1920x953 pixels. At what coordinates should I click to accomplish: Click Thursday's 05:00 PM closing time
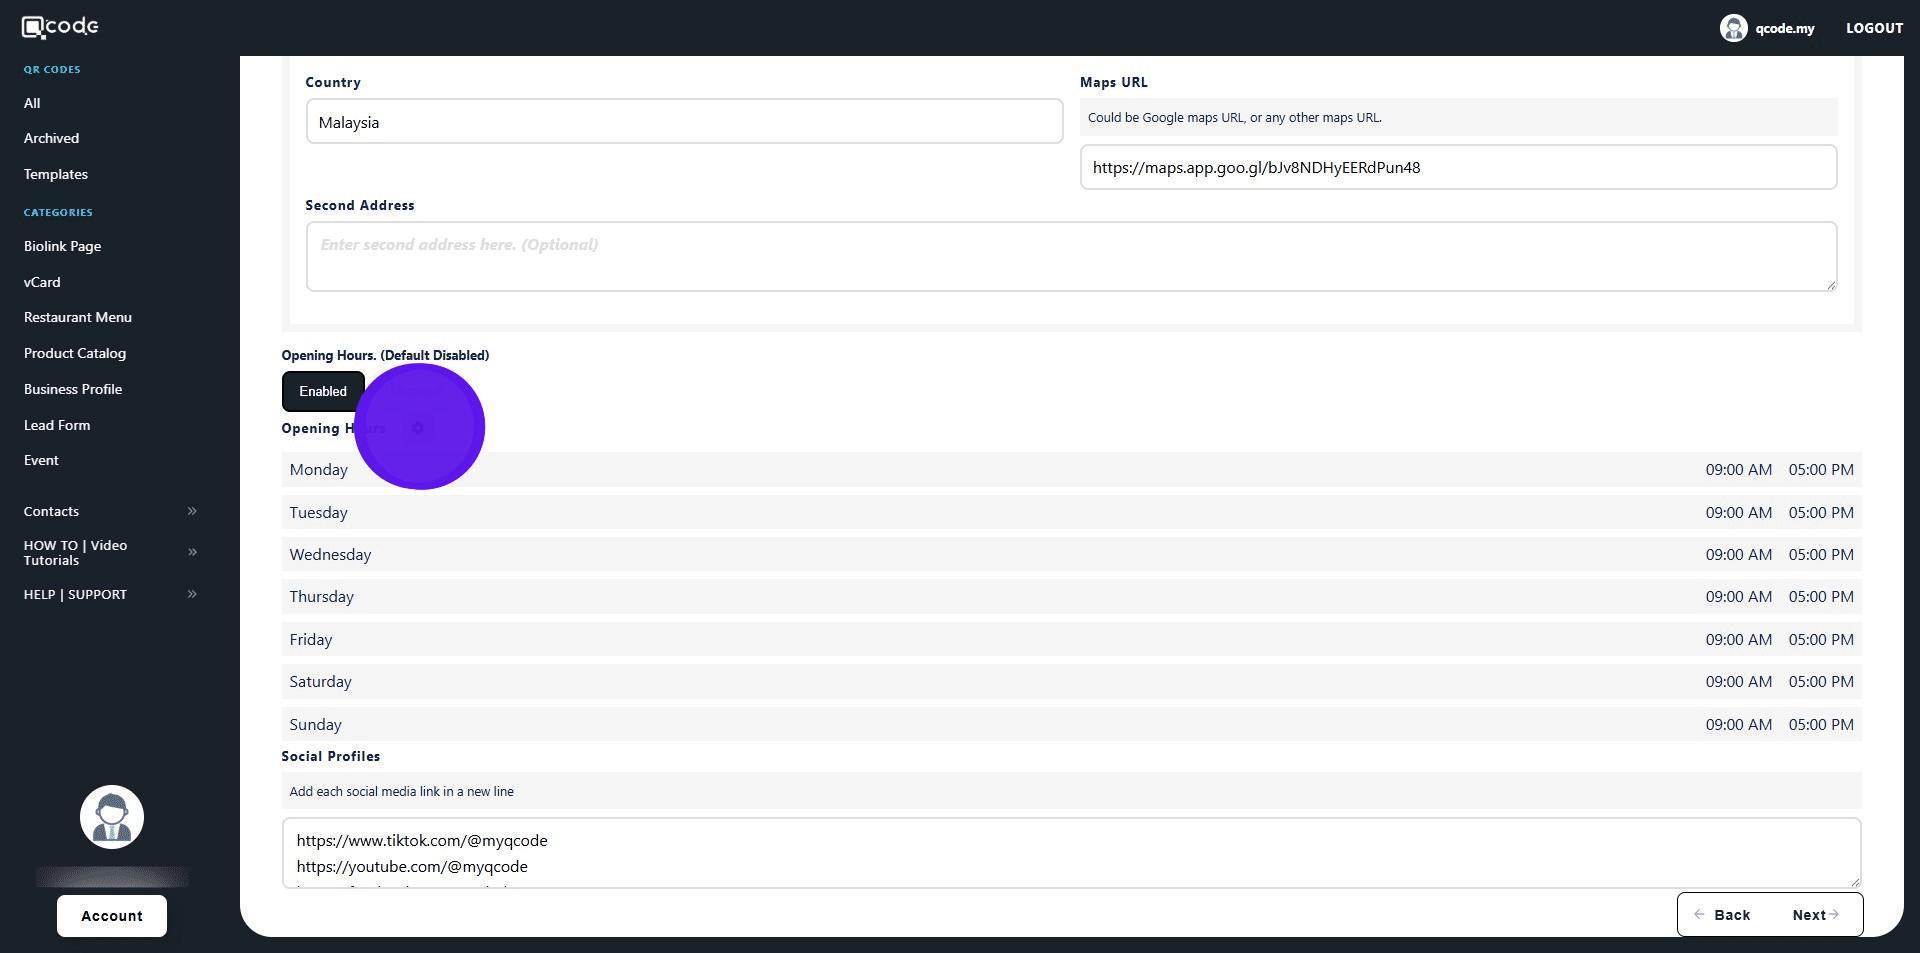pos(1821,596)
